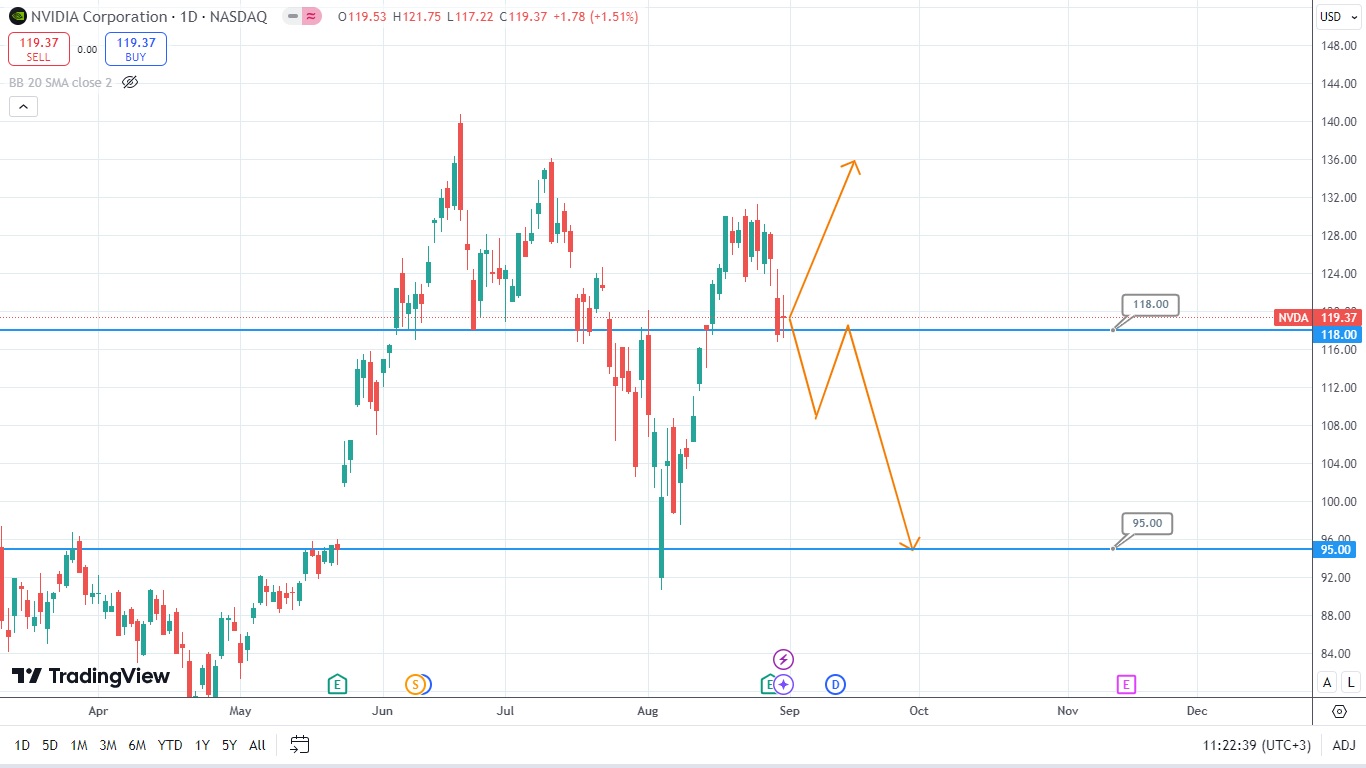Click the gray dash status pill icon
The width and height of the screenshot is (1366, 768).
pyautogui.click(x=292, y=17)
